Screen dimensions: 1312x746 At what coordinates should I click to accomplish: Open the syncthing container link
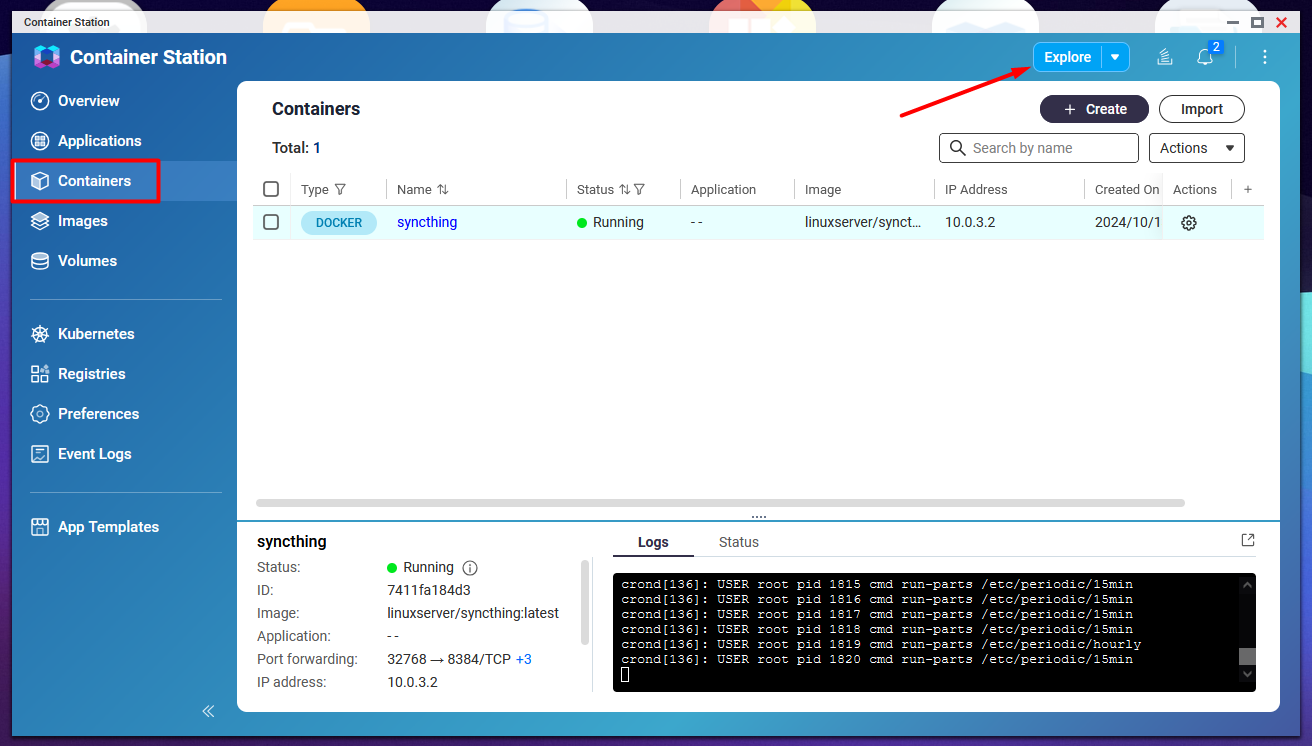click(x=427, y=222)
